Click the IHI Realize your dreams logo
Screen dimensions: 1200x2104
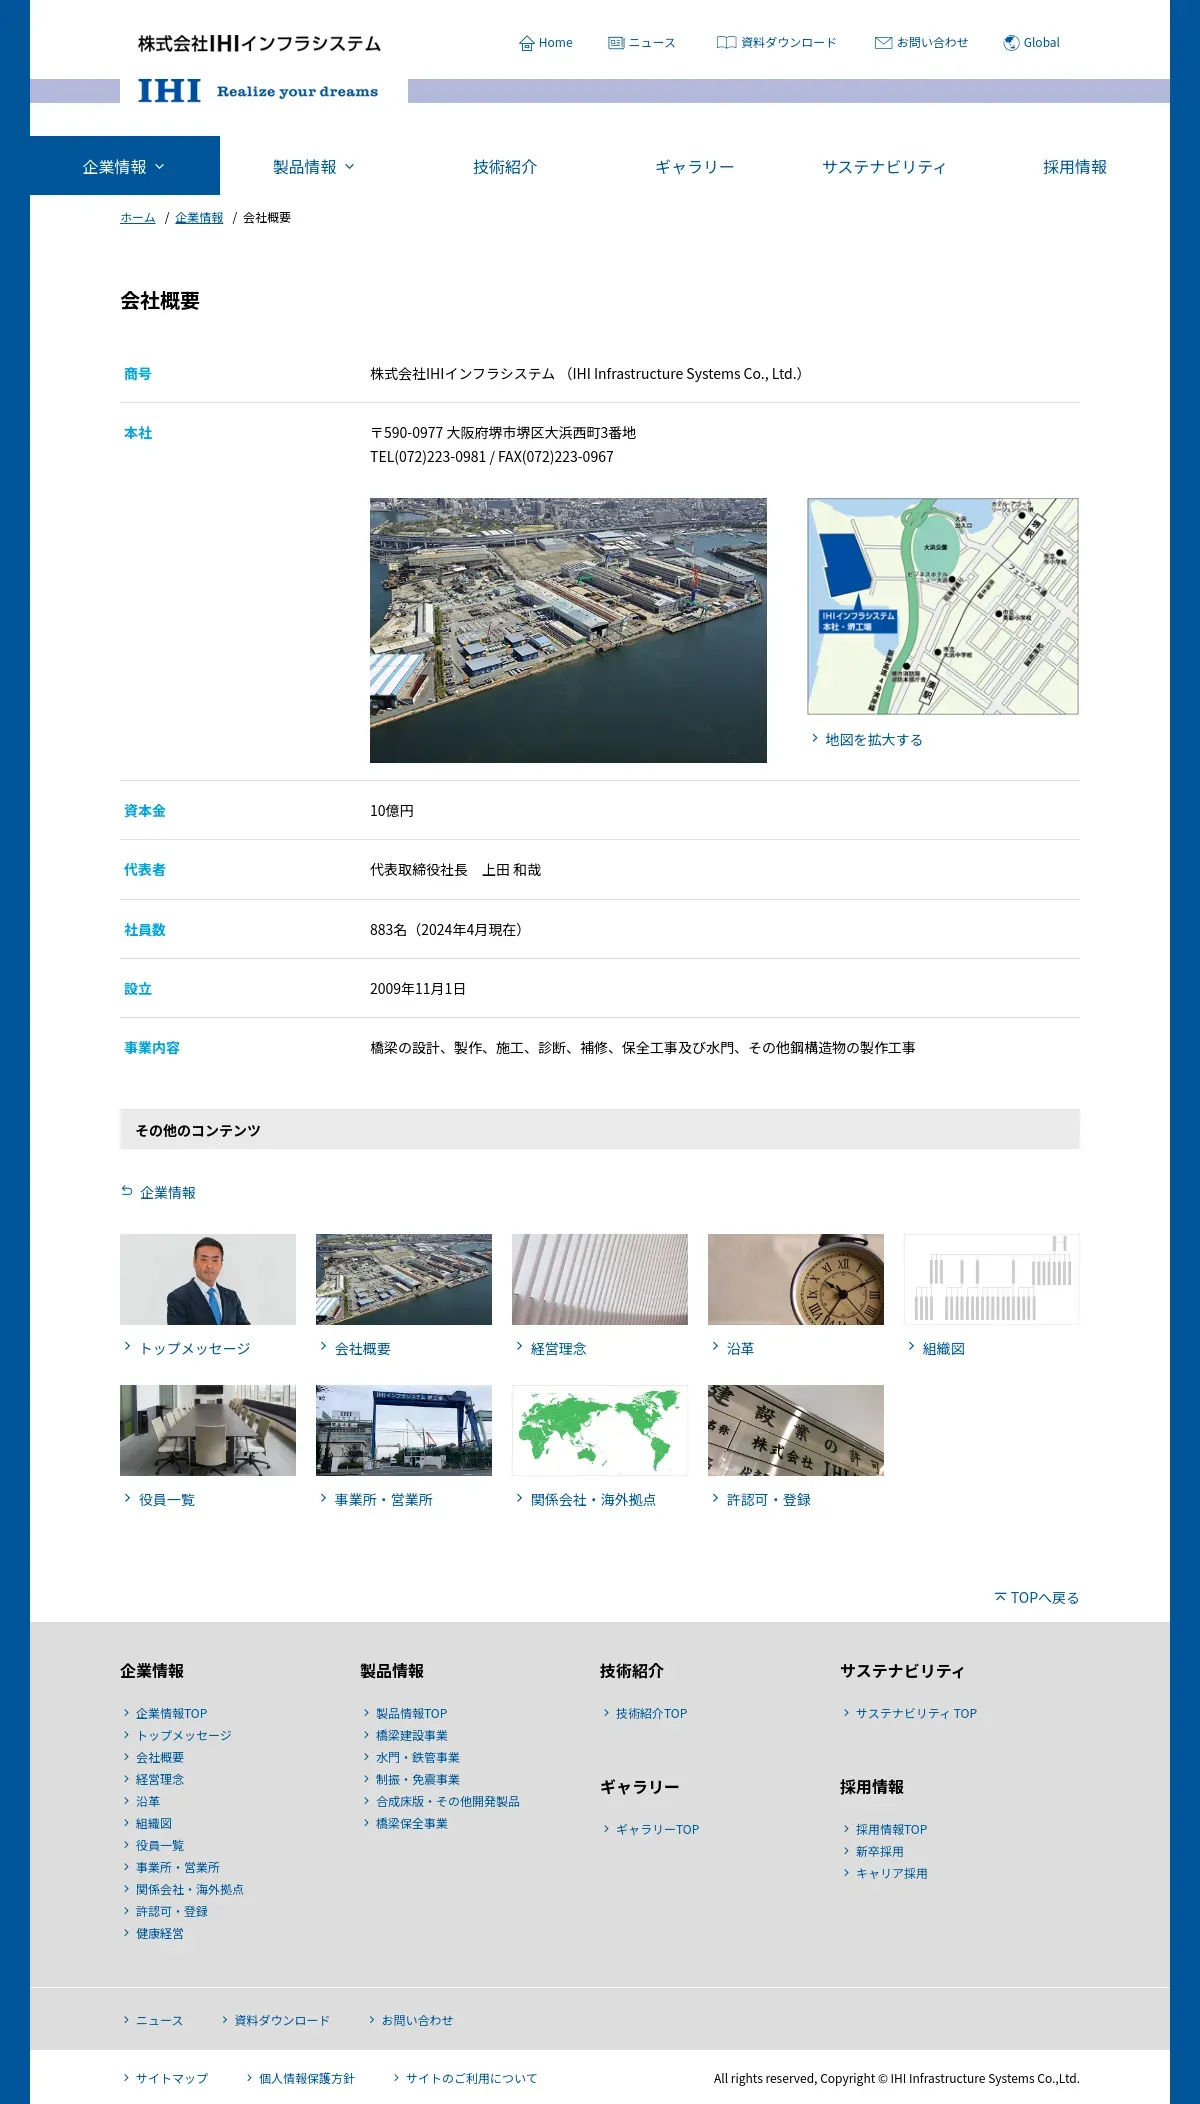pos(258,91)
